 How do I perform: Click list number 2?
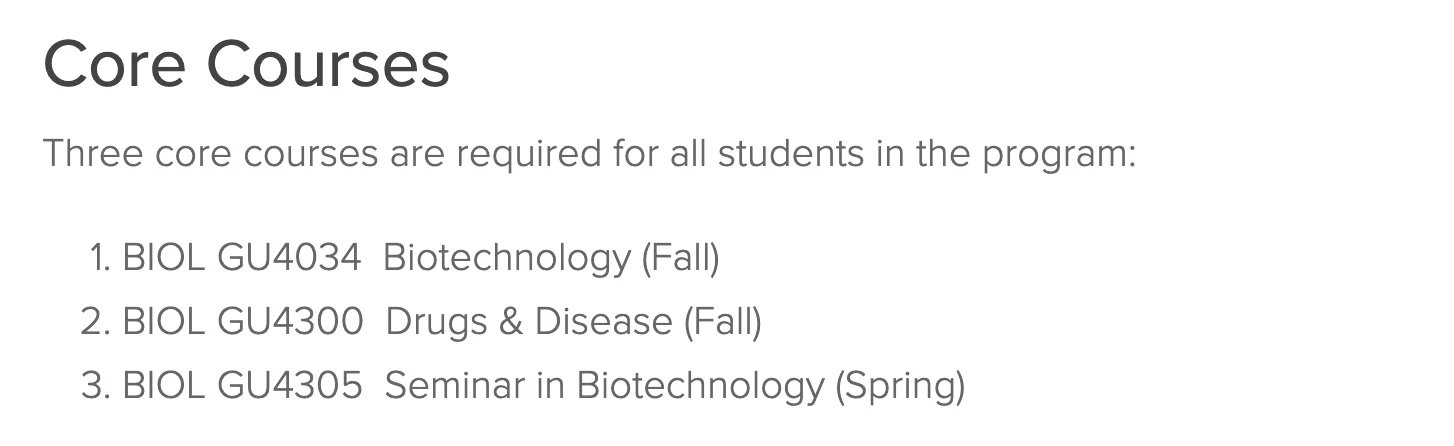tap(94, 322)
